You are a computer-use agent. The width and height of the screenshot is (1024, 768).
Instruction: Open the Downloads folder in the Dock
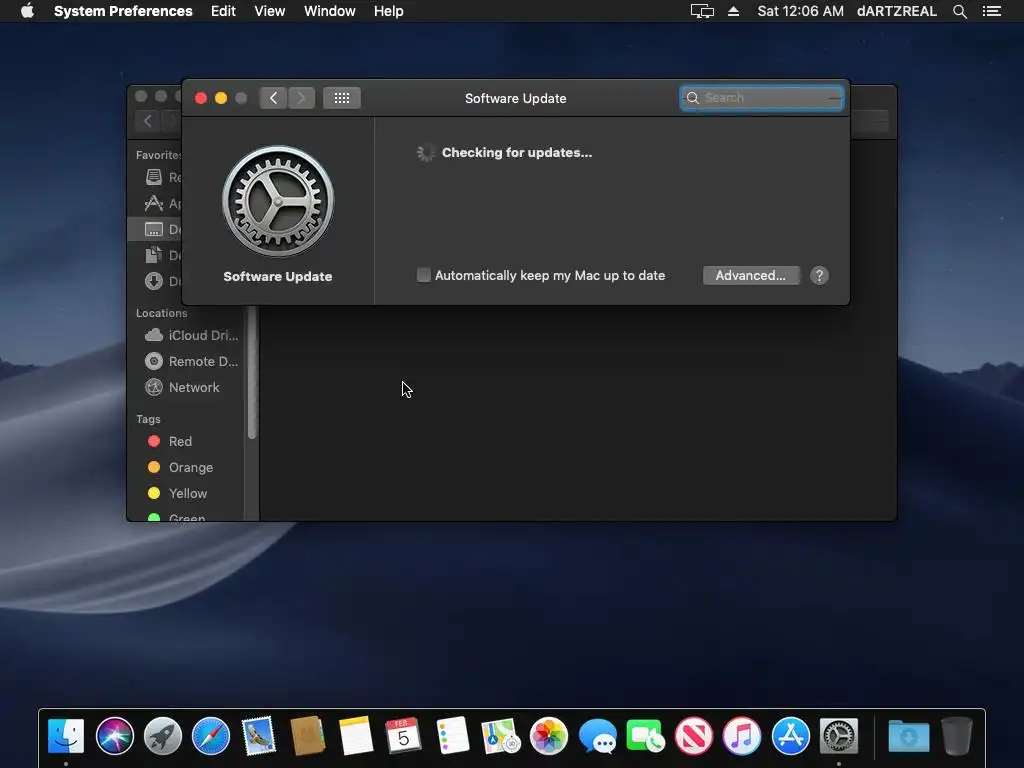[x=908, y=736]
